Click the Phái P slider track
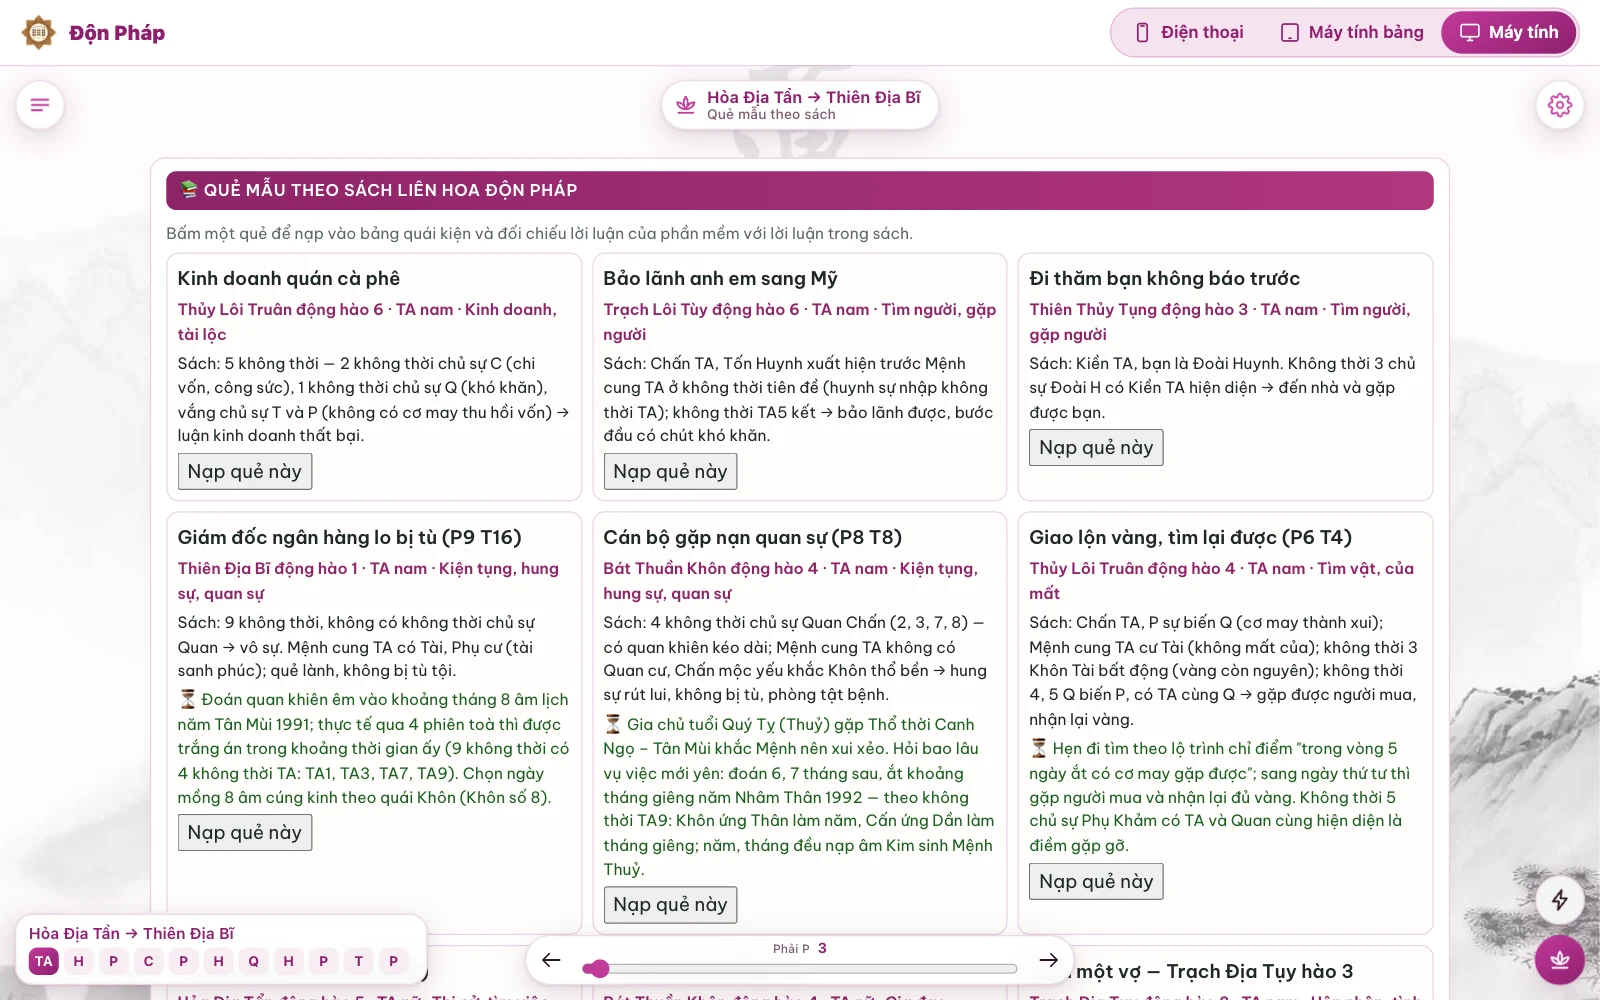 click(800, 968)
